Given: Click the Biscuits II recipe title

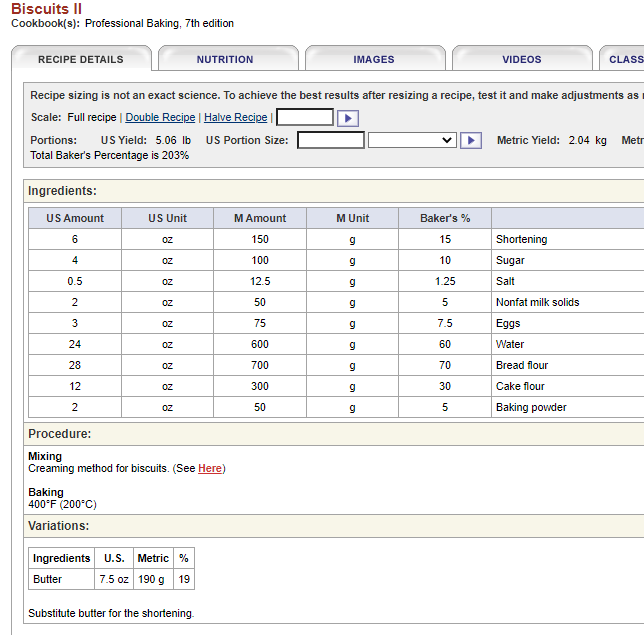Looking at the screenshot, I should tap(46, 9).
